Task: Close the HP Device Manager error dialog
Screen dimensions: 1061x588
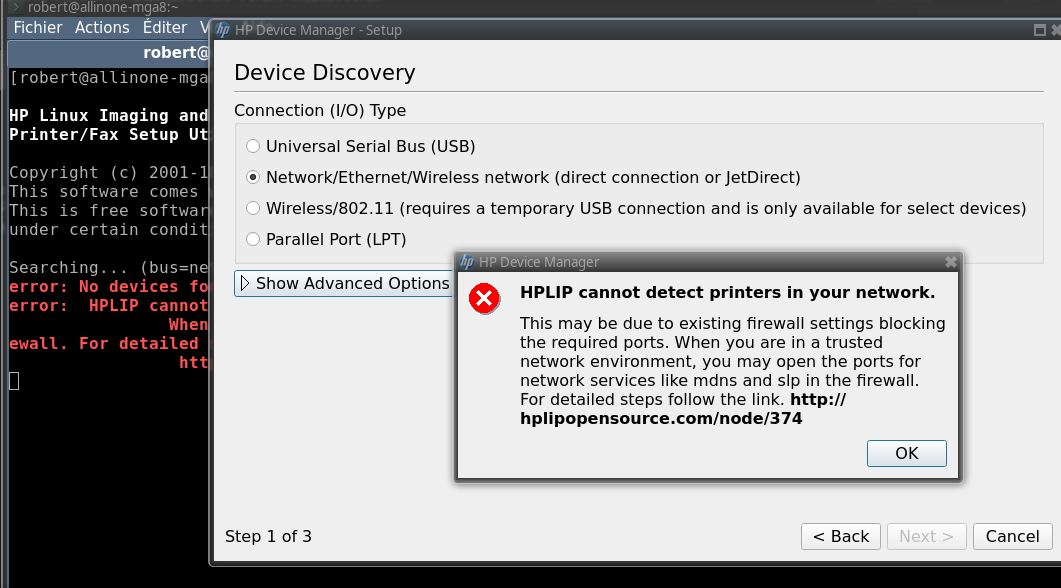Action: coord(951,262)
